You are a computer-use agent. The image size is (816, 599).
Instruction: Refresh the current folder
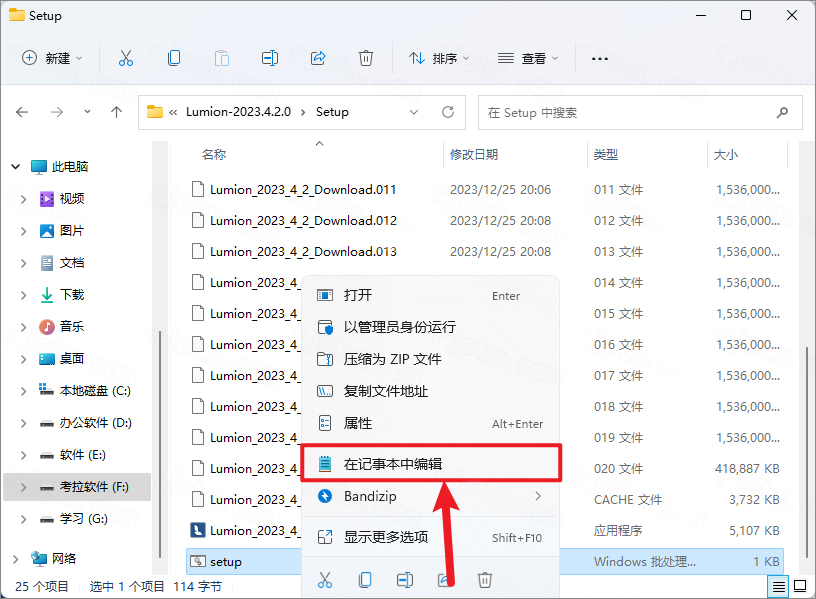[448, 112]
